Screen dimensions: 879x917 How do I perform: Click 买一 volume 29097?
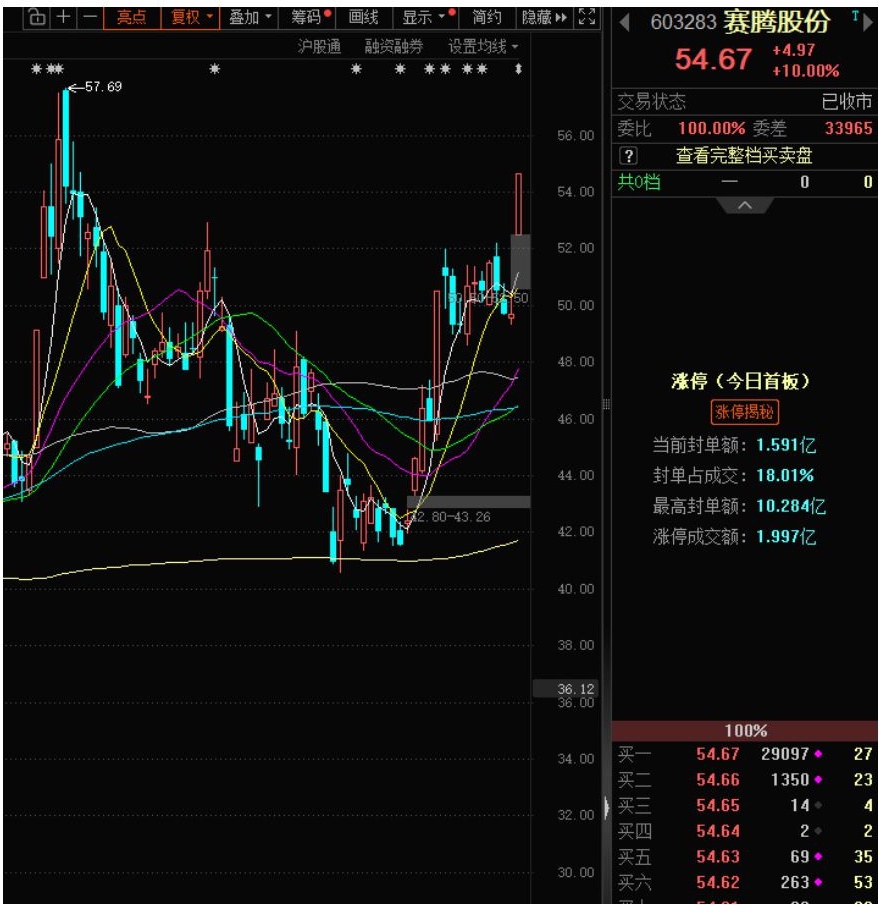785,754
